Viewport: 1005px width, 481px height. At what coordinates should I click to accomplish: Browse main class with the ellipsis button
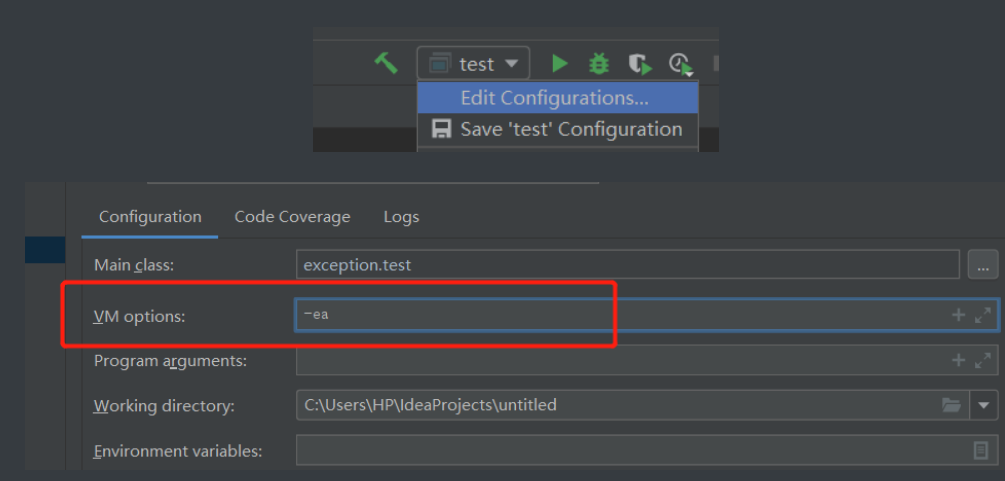coord(983,264)
